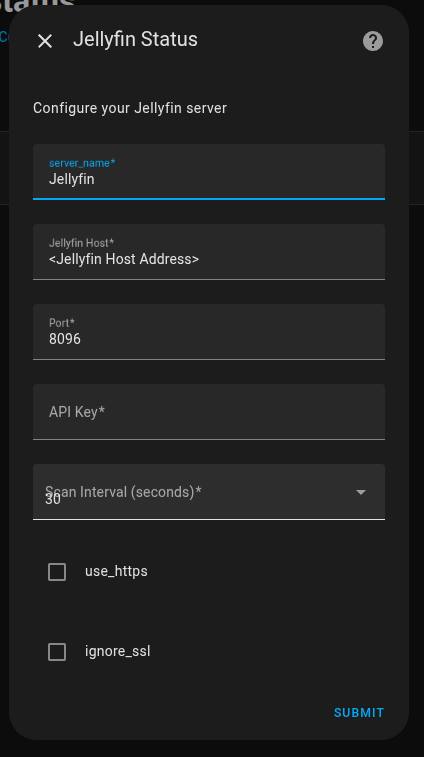The image size is (424, 757).
Task: Click the 'Jellyfin' text in server_name
Action: (x=71, y=179)
